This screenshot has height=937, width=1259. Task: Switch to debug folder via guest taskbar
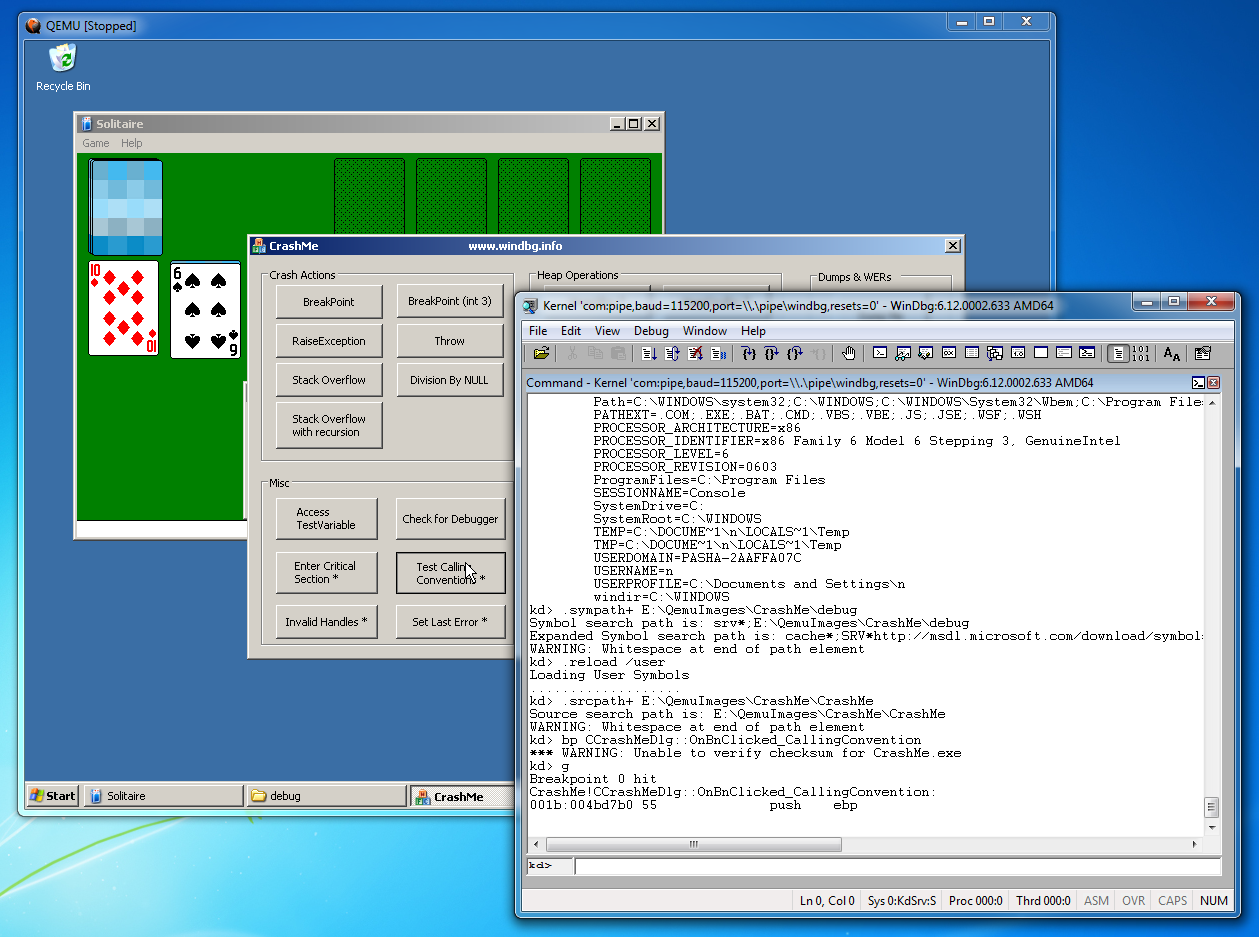pos(326,796)
